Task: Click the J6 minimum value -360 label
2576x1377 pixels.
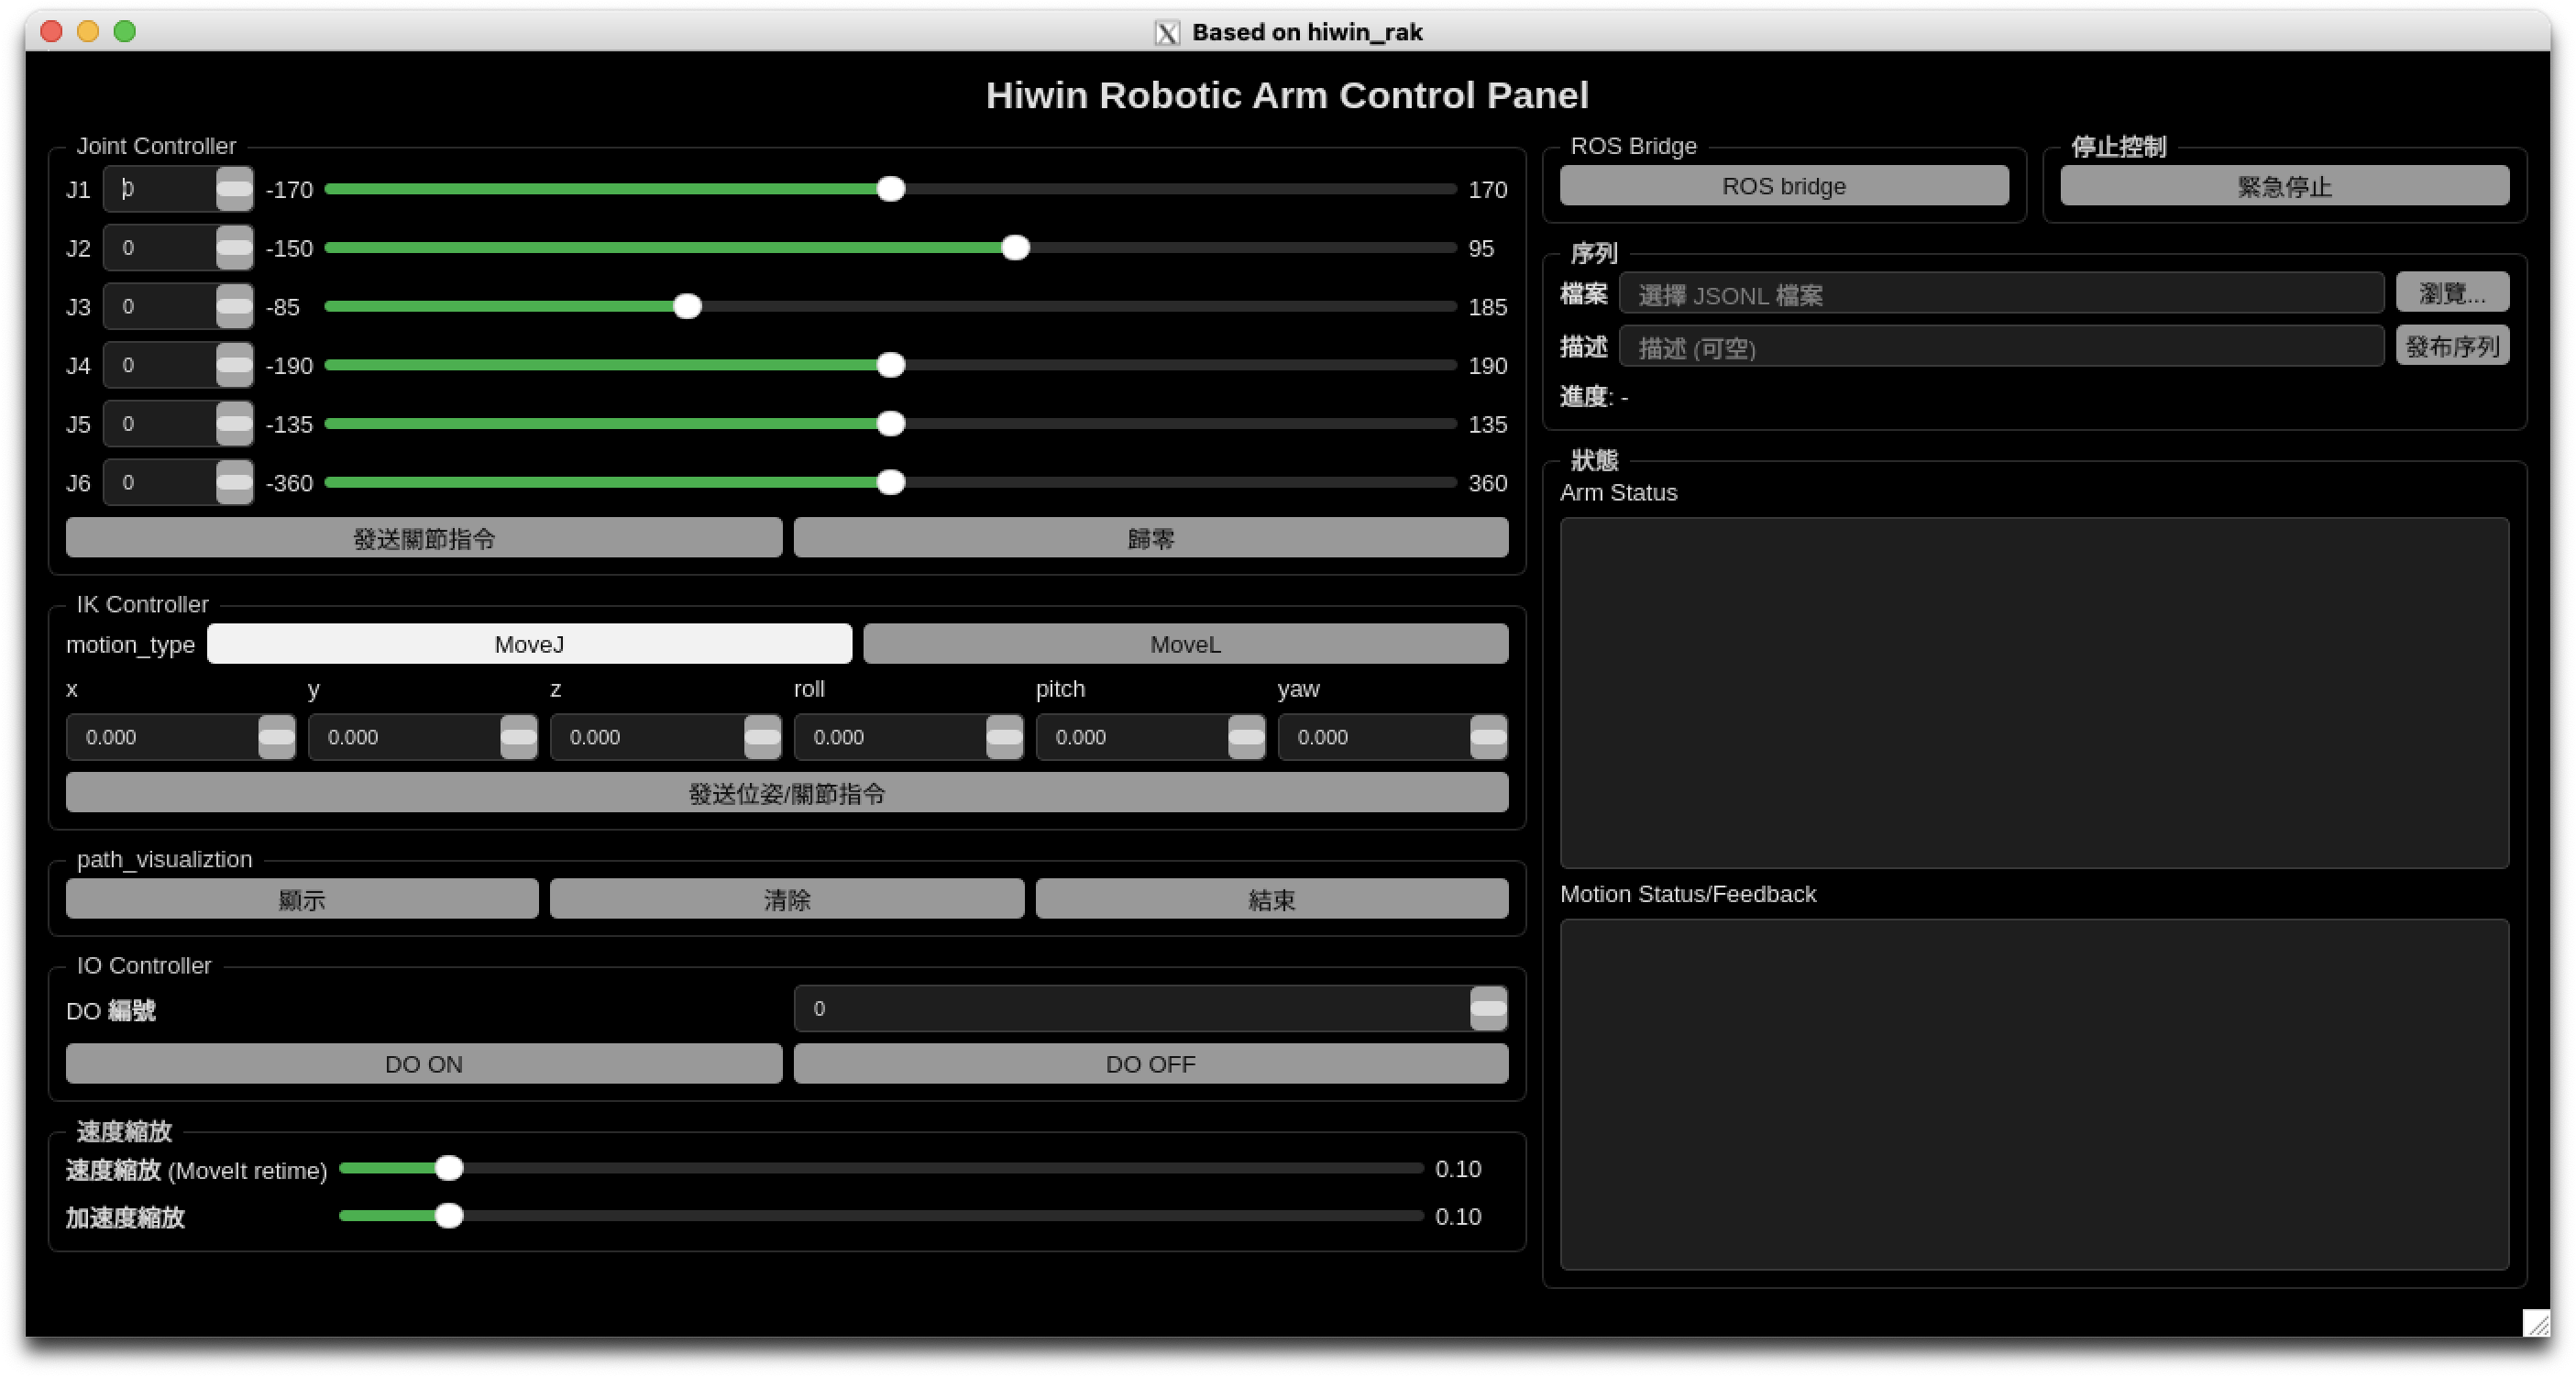Action: tap(289, 484)
